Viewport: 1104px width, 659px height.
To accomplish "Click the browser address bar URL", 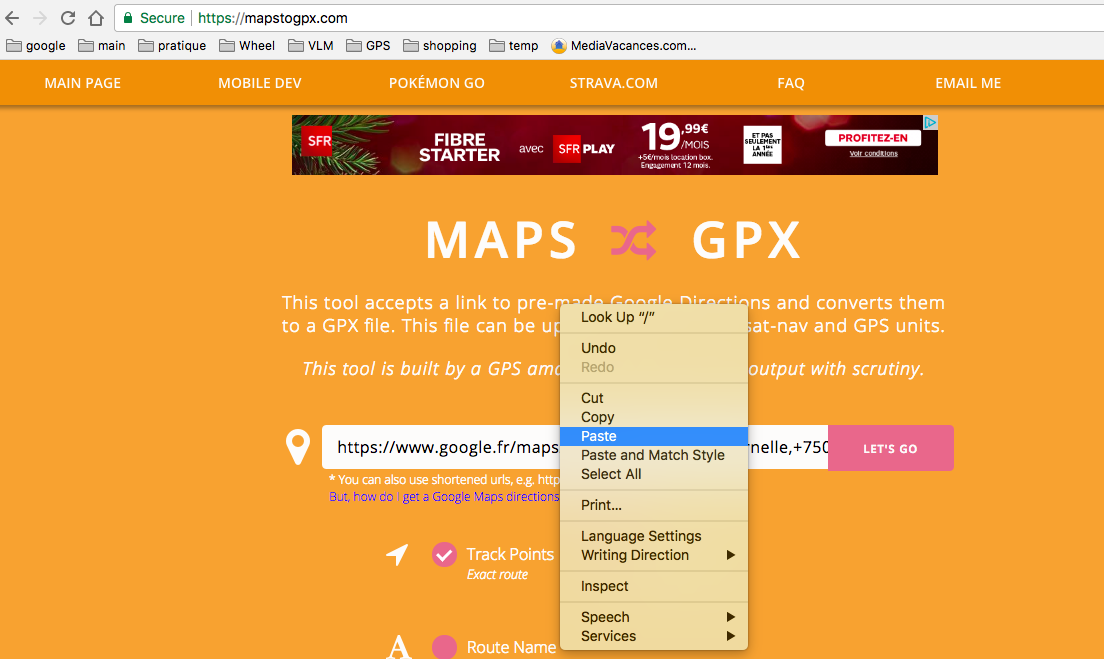I will tap(272, 18).
